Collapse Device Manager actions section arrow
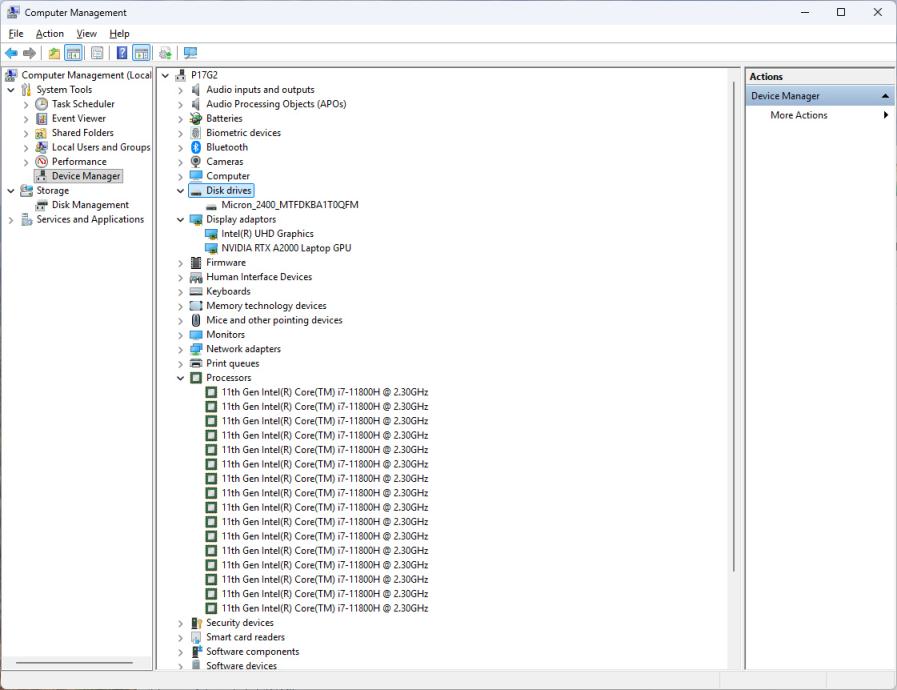 885,96
